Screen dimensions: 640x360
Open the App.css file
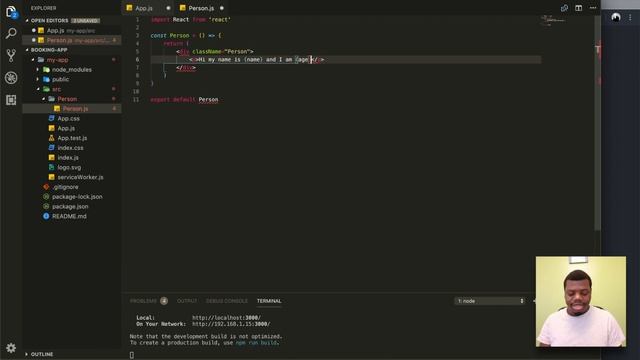(69, 118)
